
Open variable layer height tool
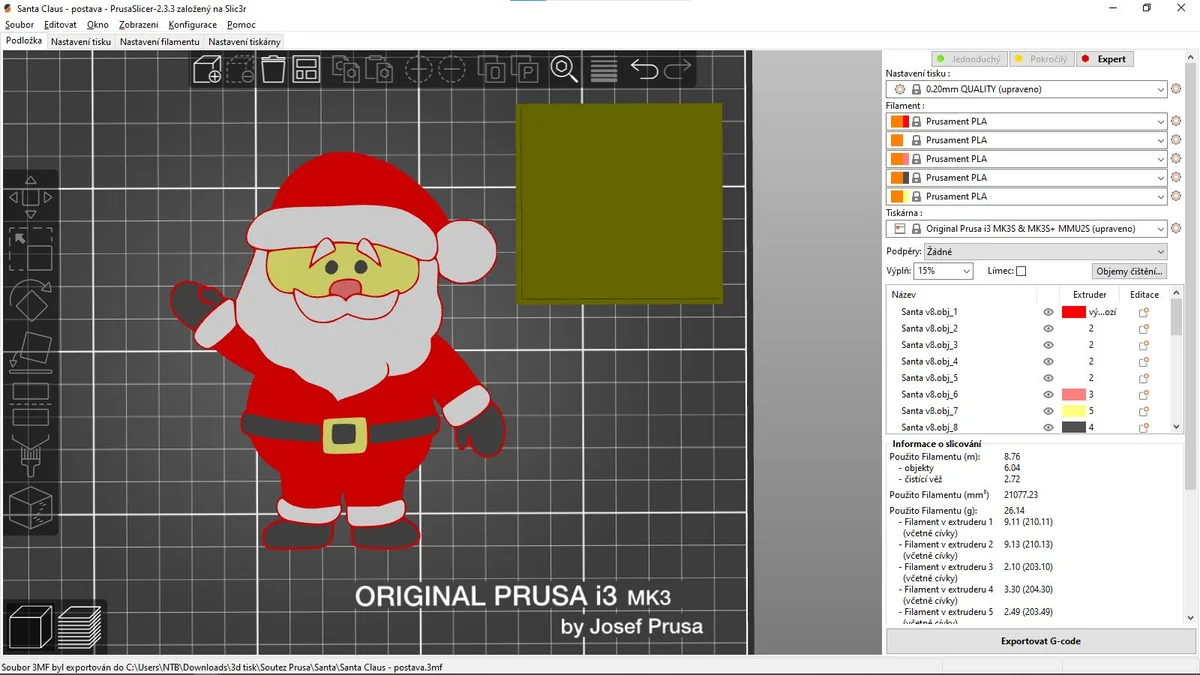coord(603,69)
